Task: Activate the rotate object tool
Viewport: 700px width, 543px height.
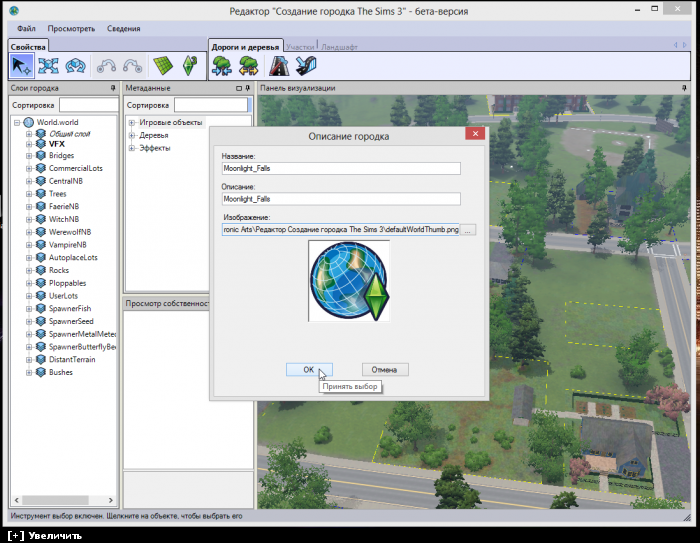Action: point(76,65)
